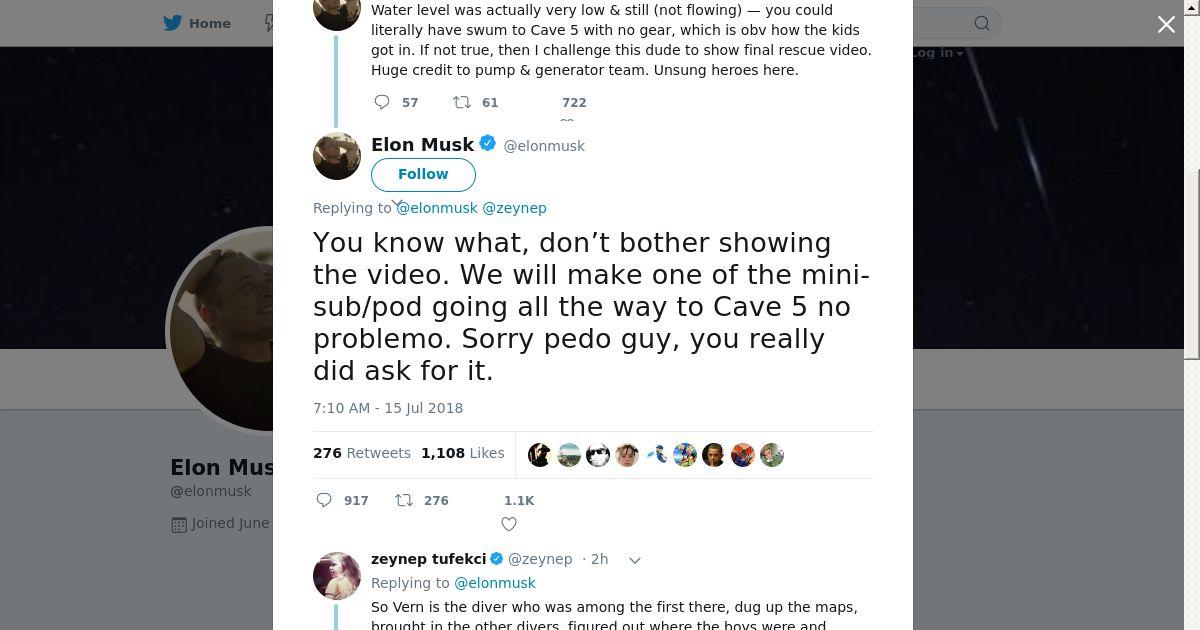View the 1,108 Likes list

(x=462, y=453)
